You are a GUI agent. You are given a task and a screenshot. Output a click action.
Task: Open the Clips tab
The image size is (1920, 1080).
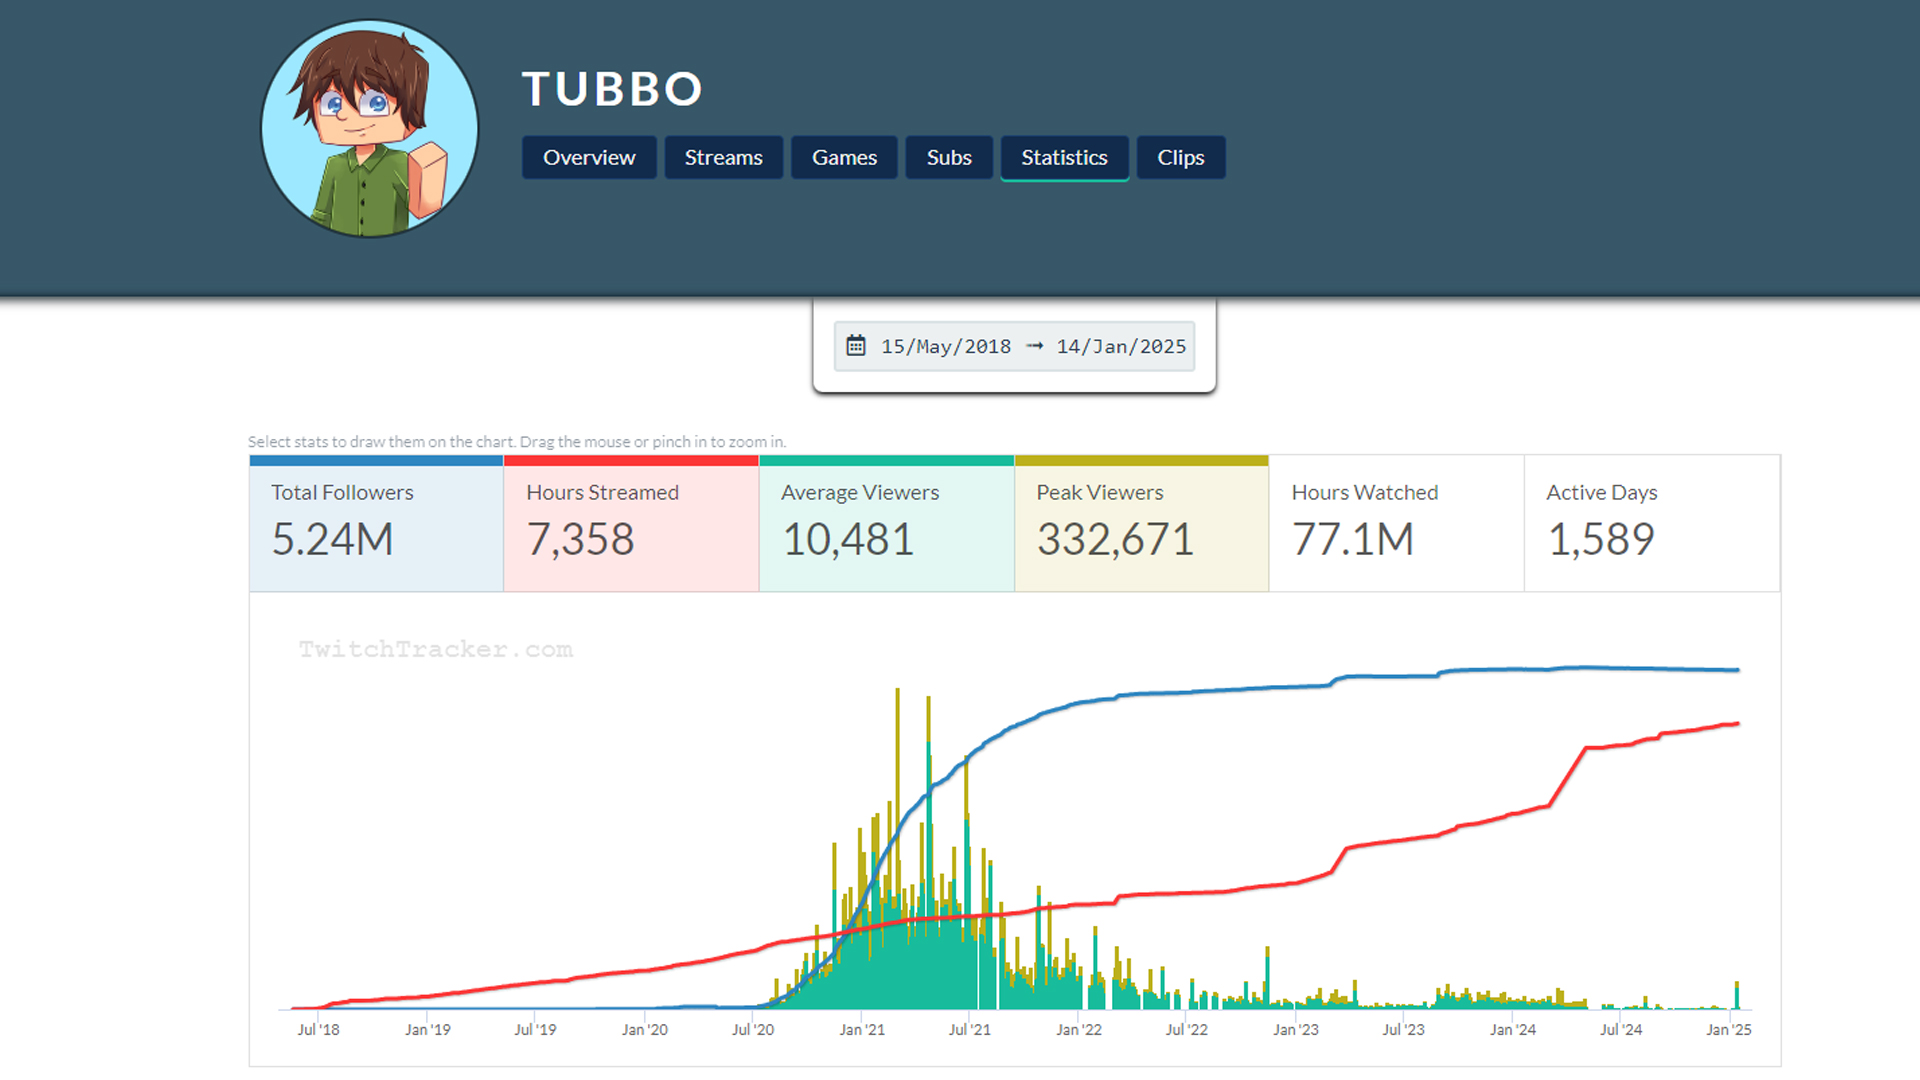tap(1181, 158)
